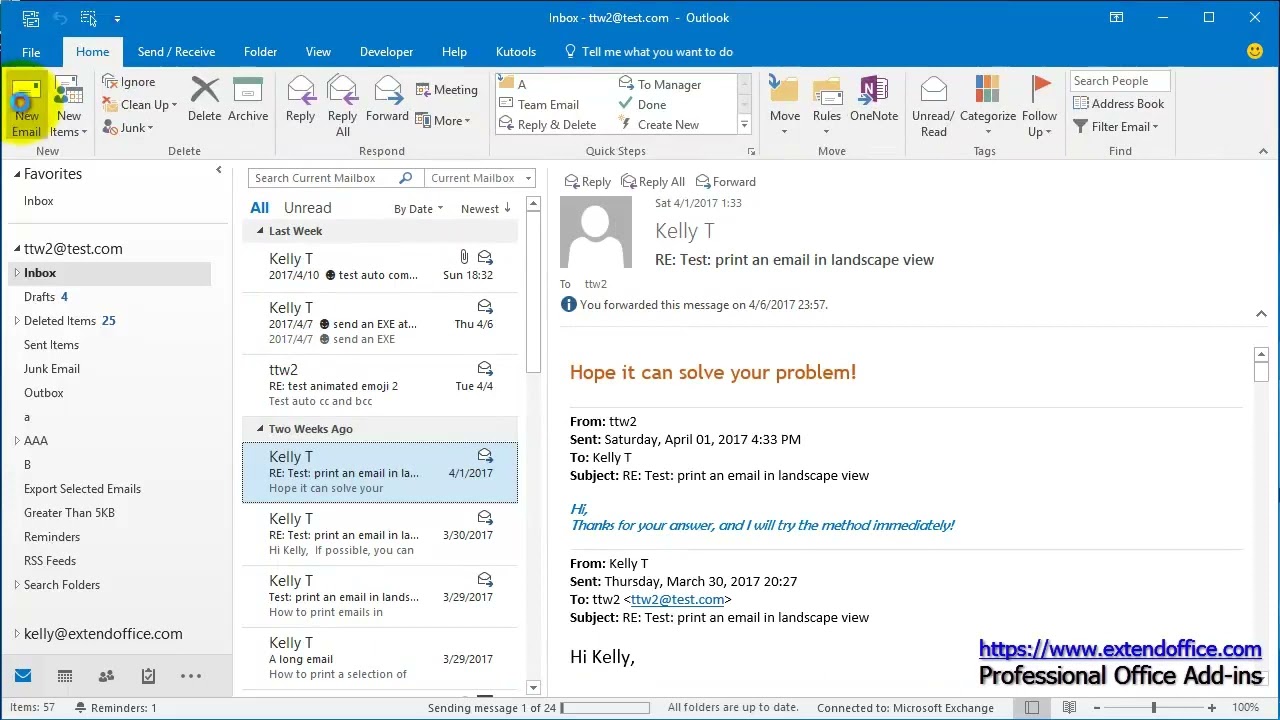Switch to Tasks view in navigation bar
The height and width of the screenshot is (720, 1280).
click(148, 676)
